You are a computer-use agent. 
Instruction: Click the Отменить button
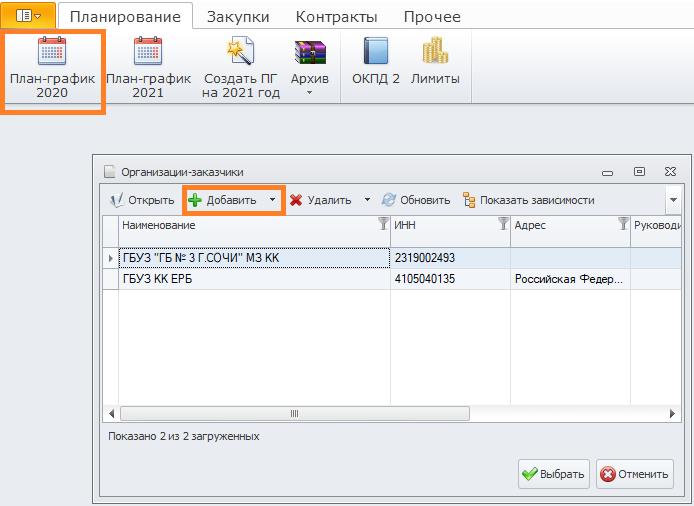(635, 474)
